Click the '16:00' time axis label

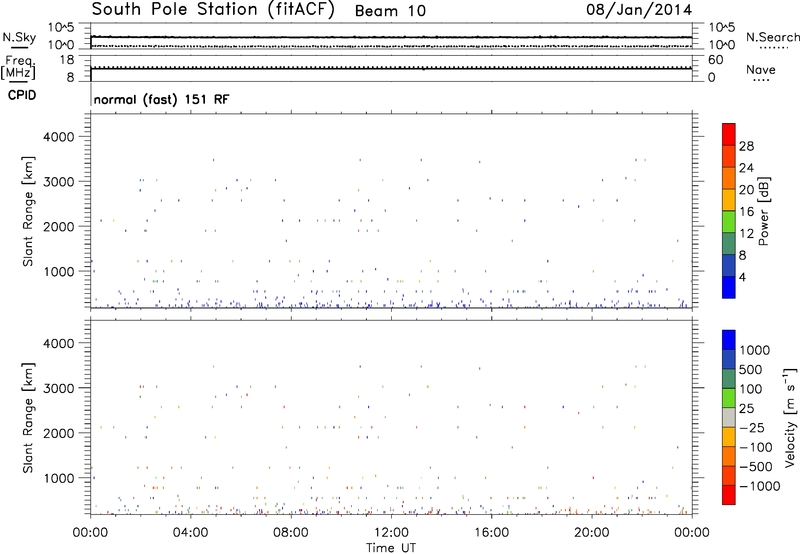point(491,533)
